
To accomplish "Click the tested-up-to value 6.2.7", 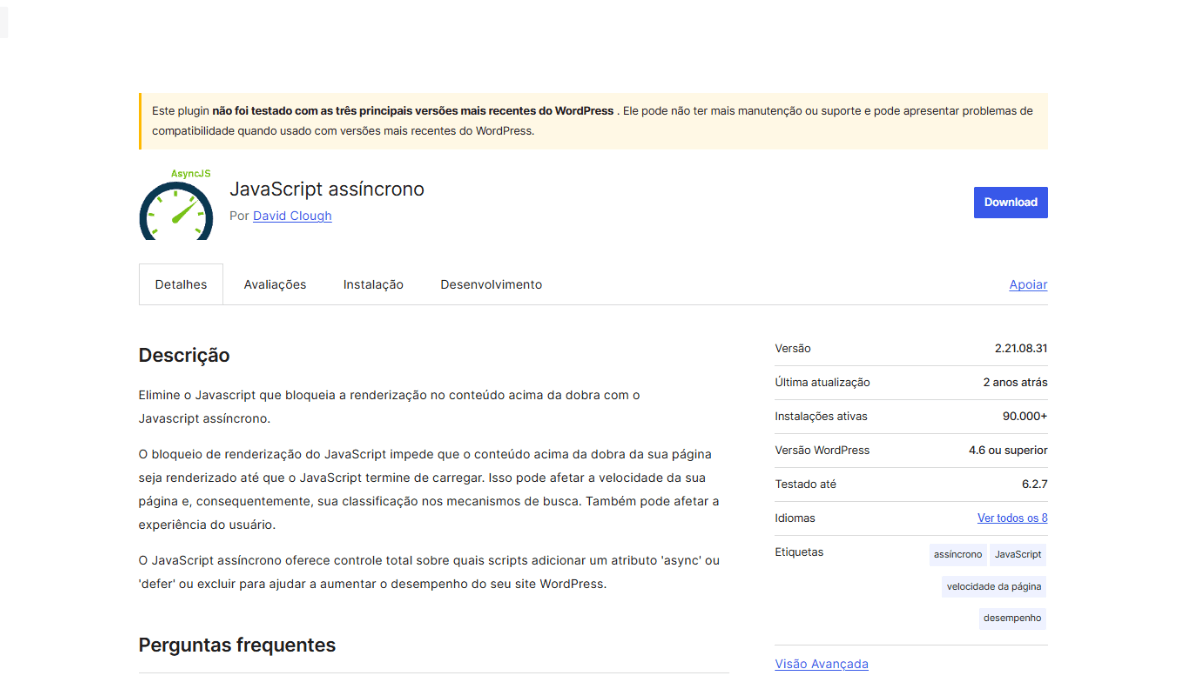I will coord(1034,484).
